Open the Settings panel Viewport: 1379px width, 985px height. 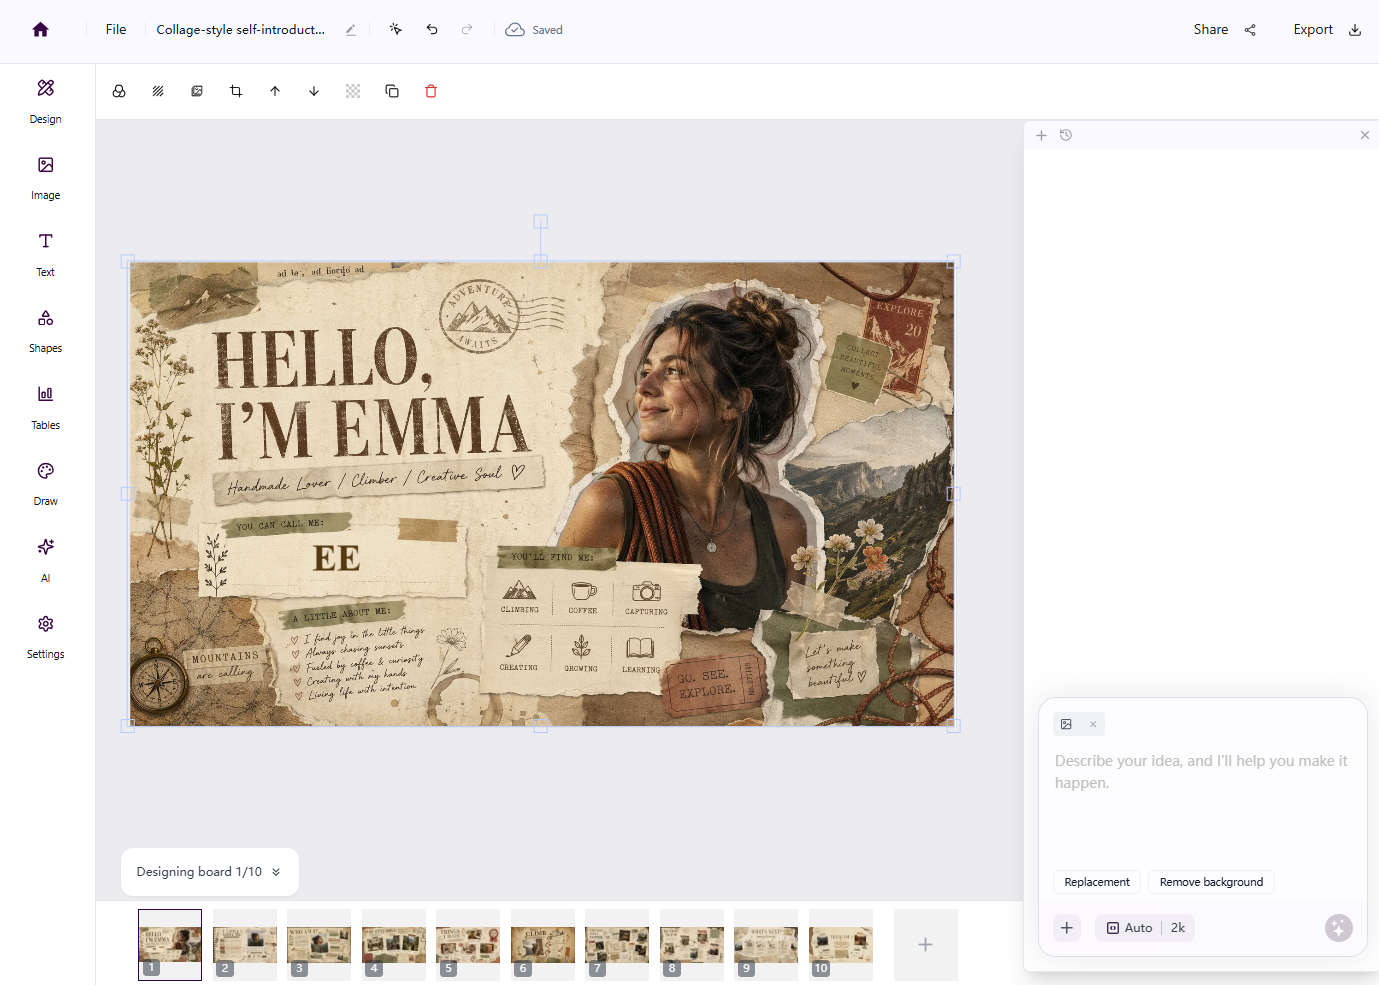pyautogui.click(x=46, y=637)
